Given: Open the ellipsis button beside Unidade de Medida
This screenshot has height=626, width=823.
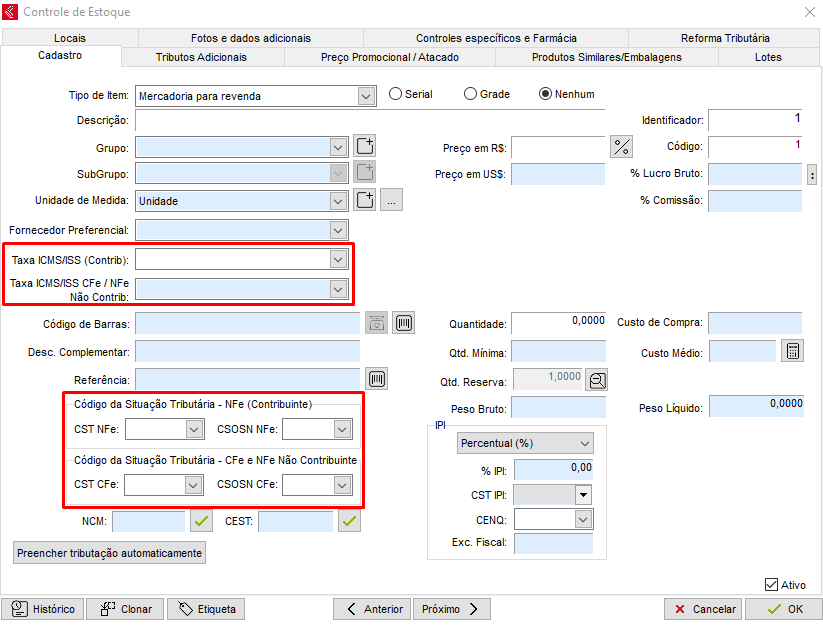Looking at the screenshot, I should click(x=391, y=200).
